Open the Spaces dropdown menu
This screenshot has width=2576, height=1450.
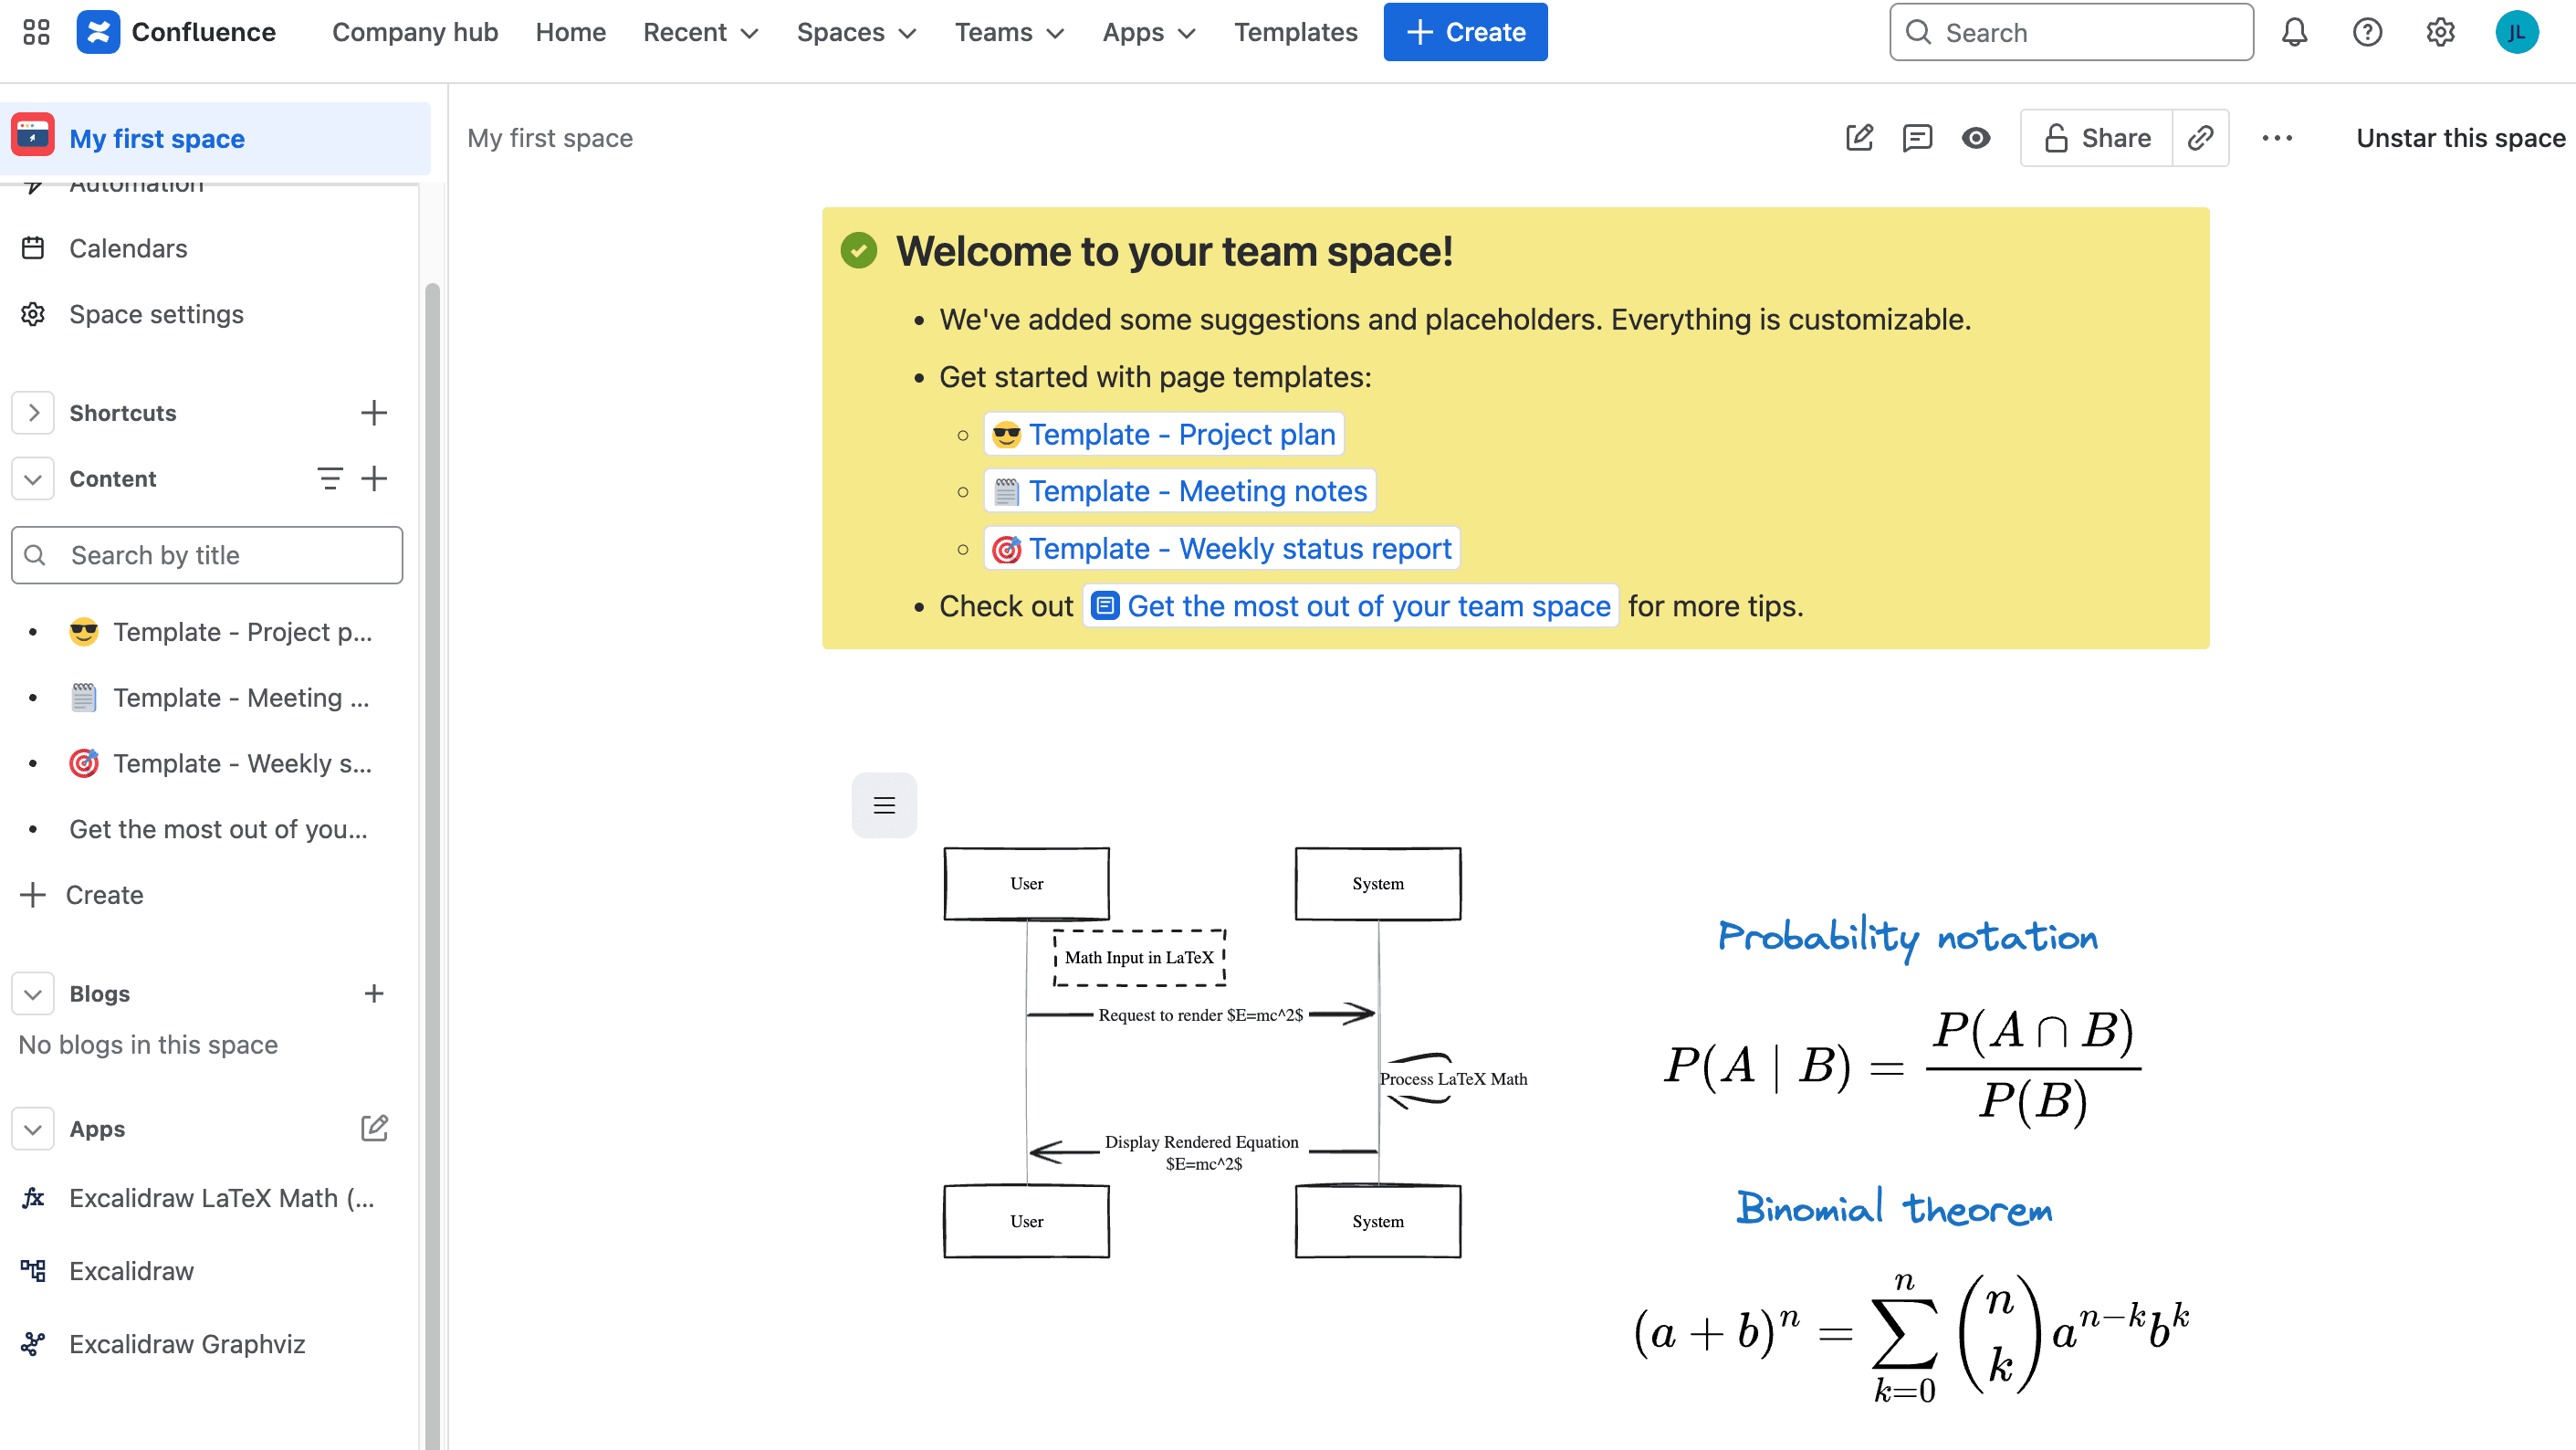click(x=856, y=32)
